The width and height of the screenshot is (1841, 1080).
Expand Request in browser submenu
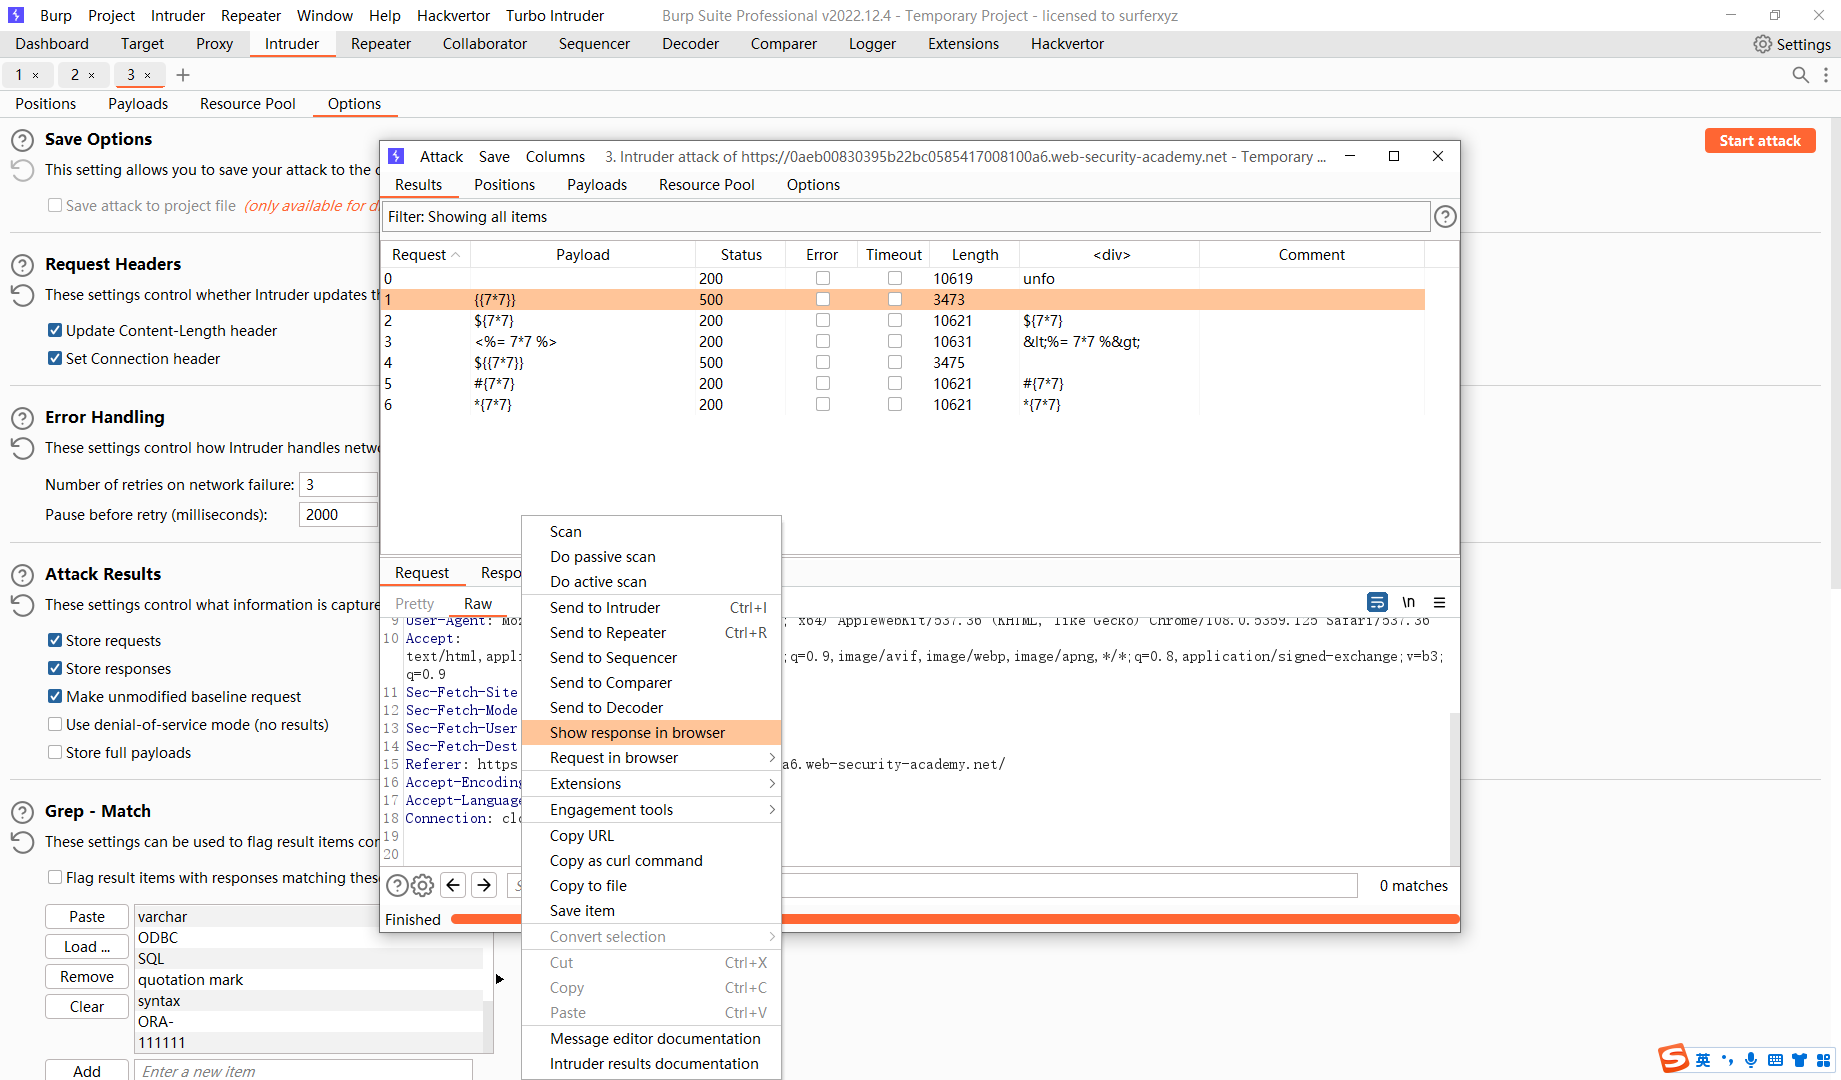tap(651, 758)
